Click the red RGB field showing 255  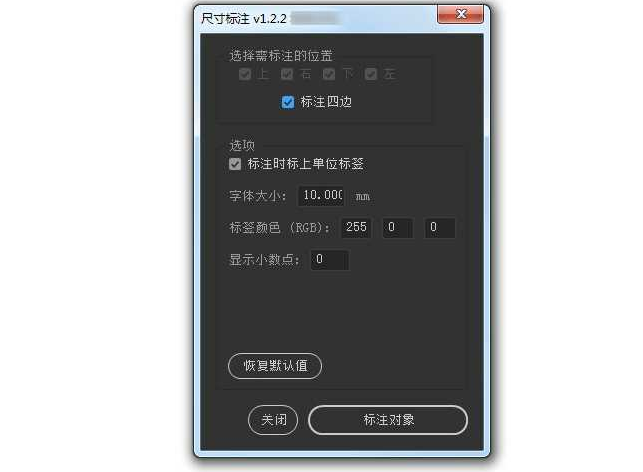coord(356,228)
